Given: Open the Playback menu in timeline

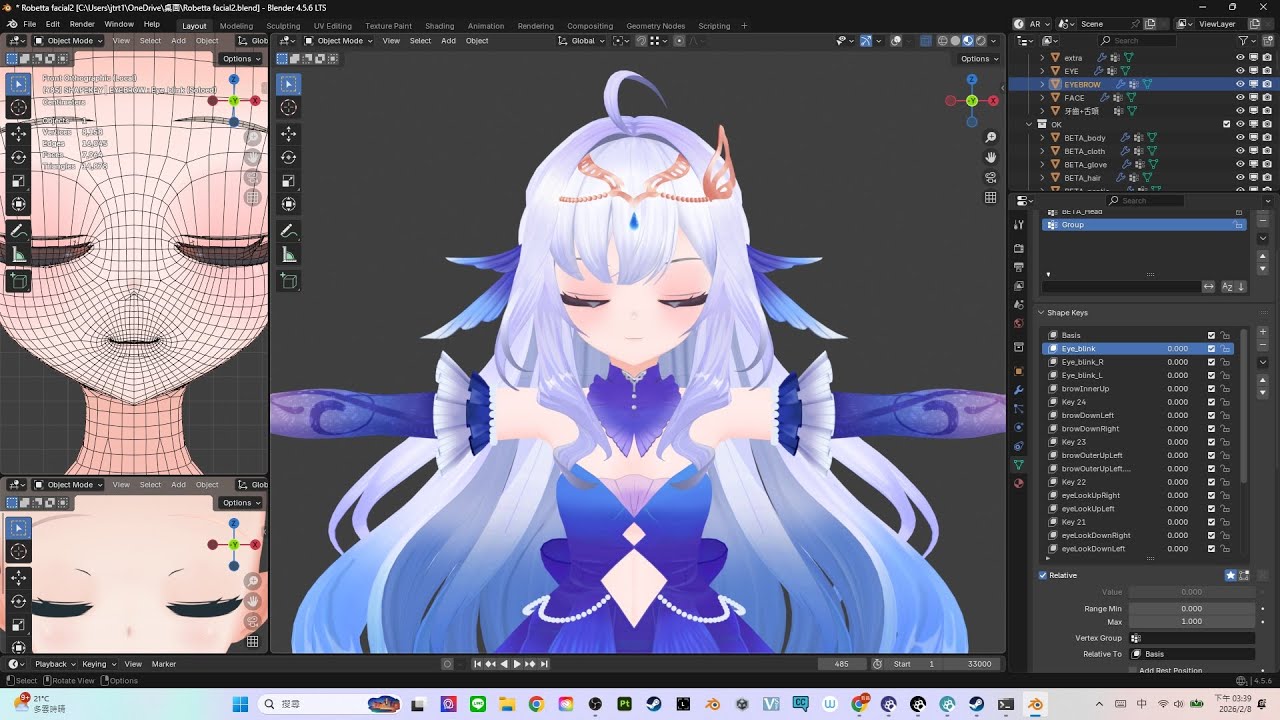Looking at the screenshot, I should 54,664.
